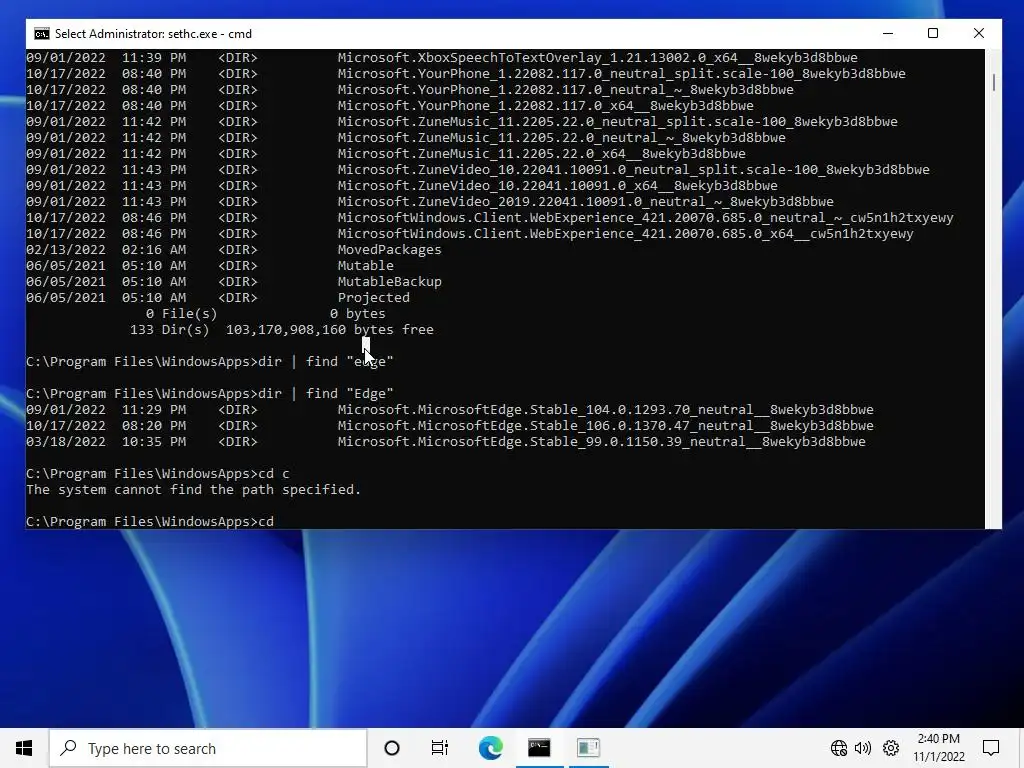This screenshot has height=768, width=1024.
Task: Click the dir find "Edge" command line
Action: point(210,394)
